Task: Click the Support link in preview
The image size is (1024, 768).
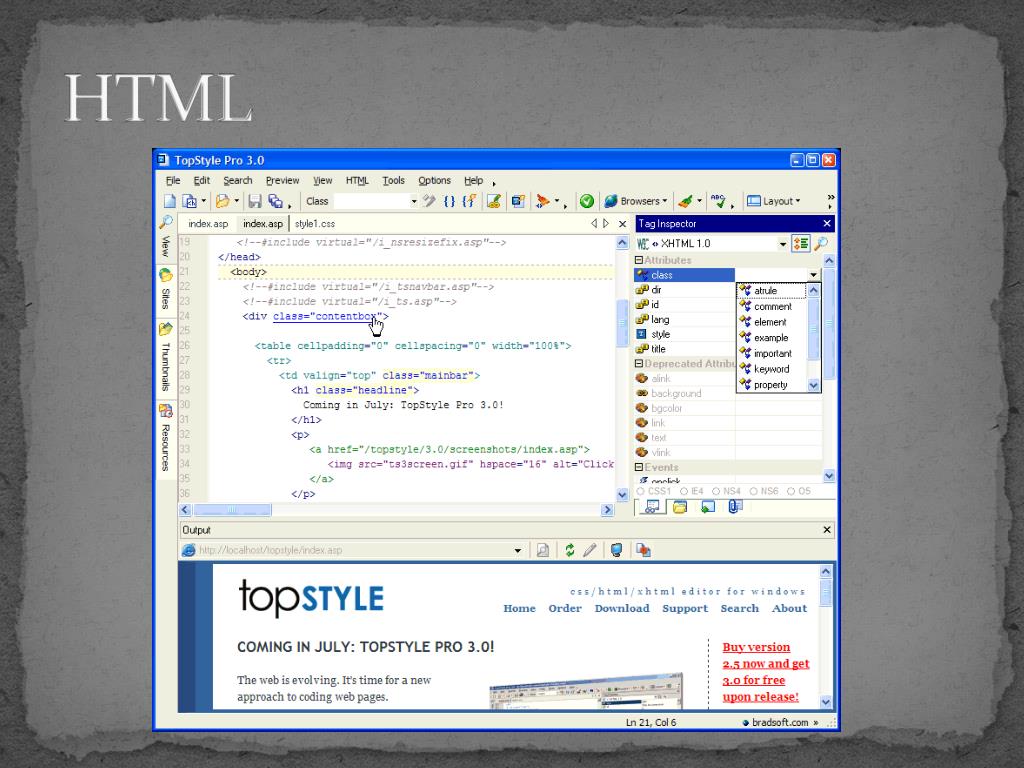Action: click(x=685, y=609)
